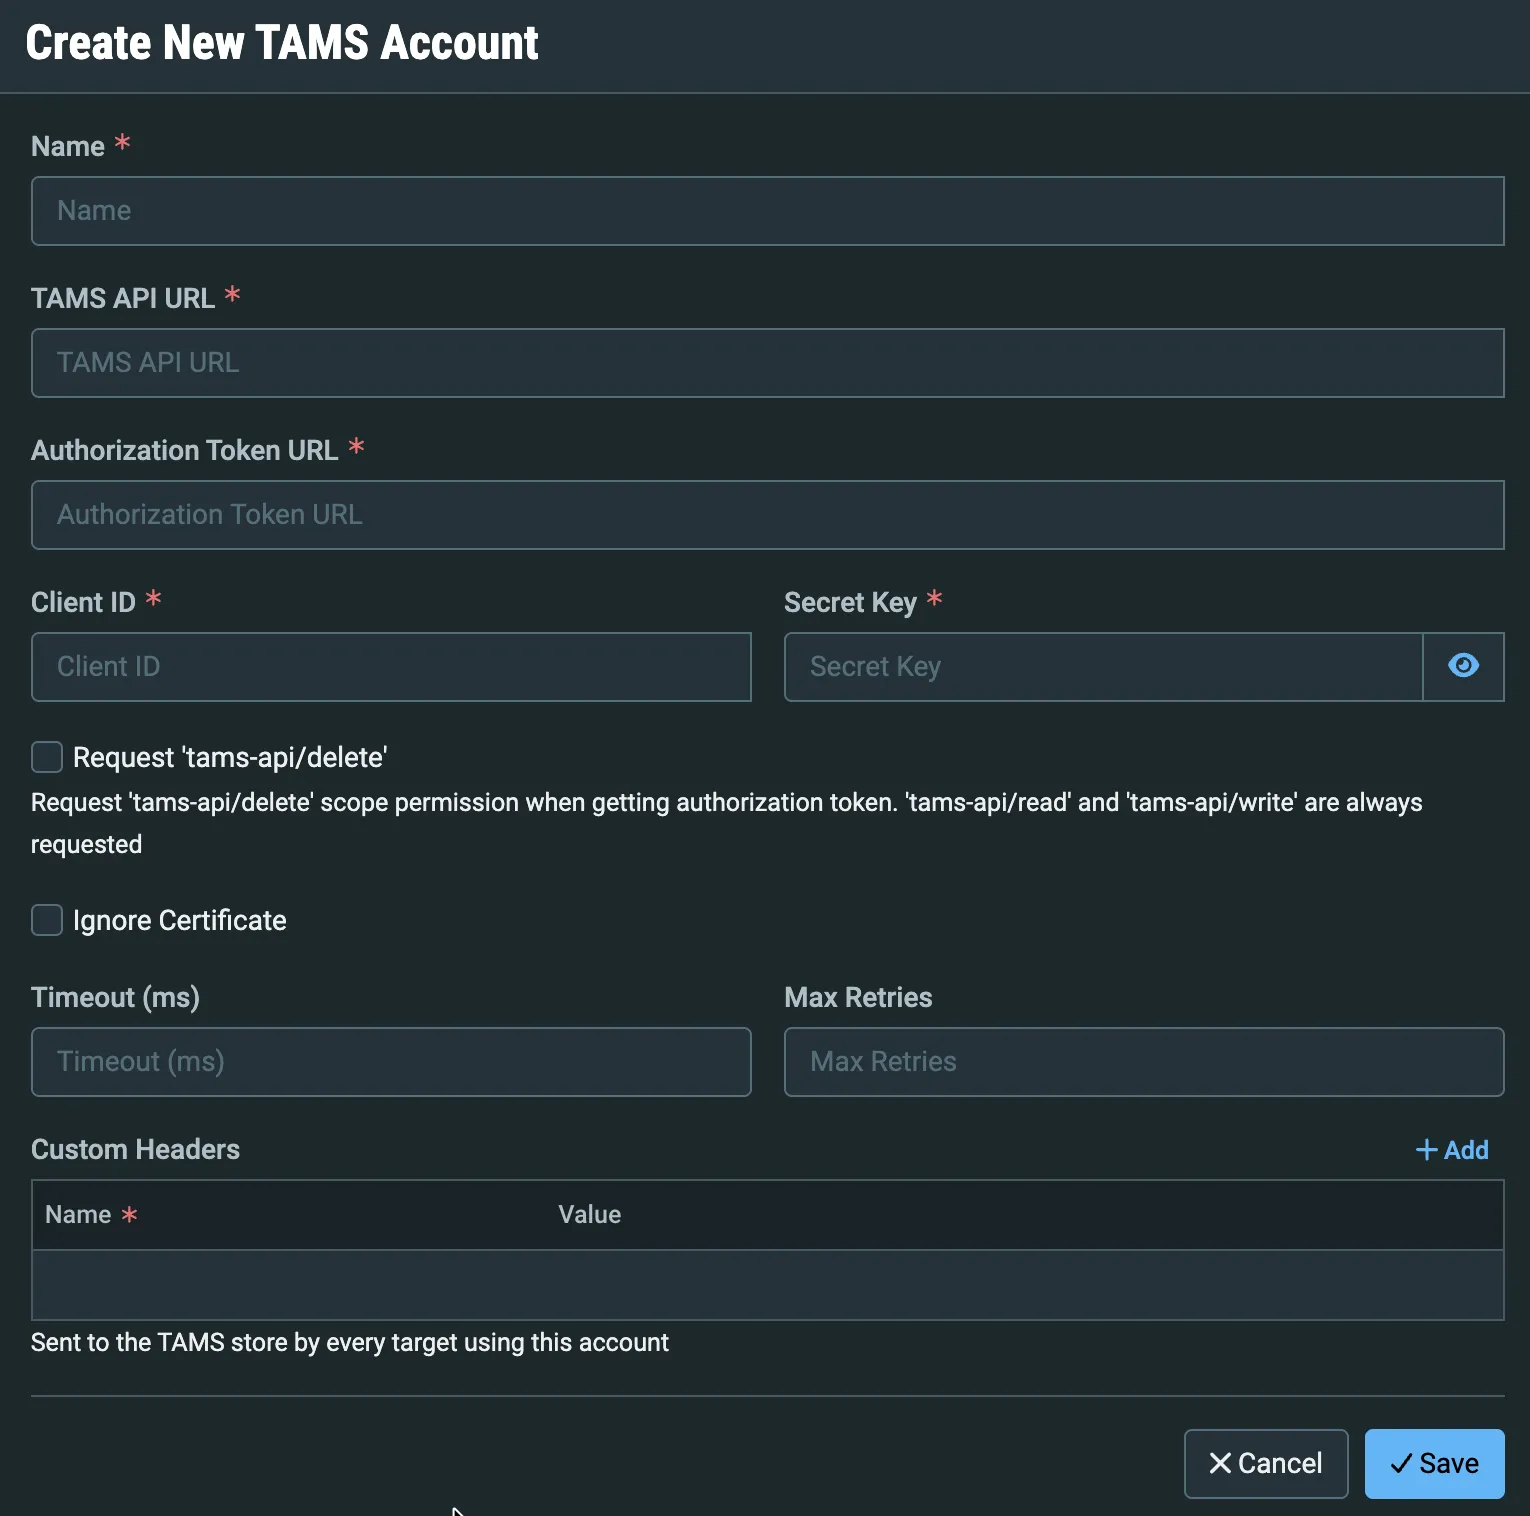The image size is (1530, 1516).
Task: Click the Client ID input box
Action: click(x=391, y=667)
